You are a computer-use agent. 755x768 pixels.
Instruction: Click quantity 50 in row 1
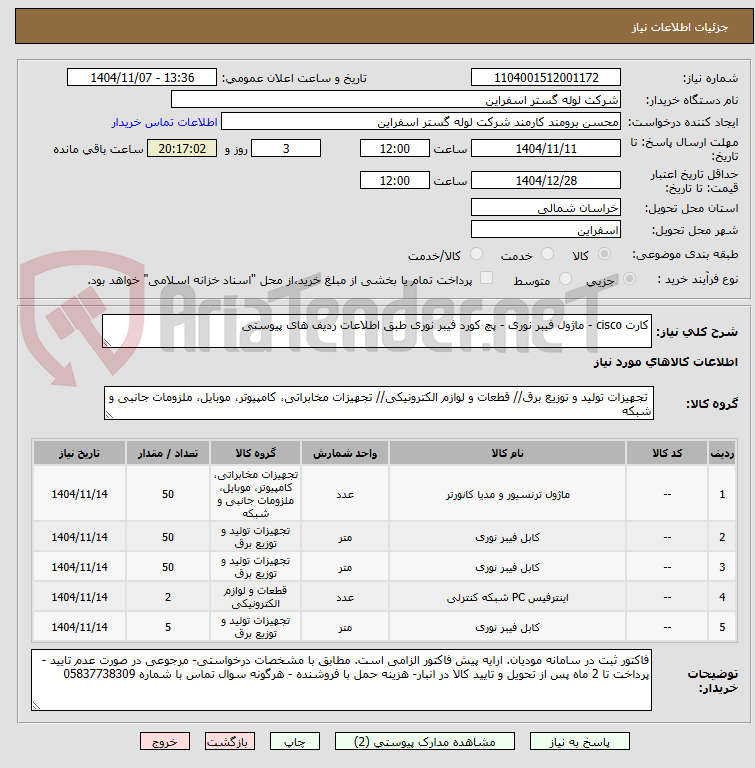coord(168,494)
